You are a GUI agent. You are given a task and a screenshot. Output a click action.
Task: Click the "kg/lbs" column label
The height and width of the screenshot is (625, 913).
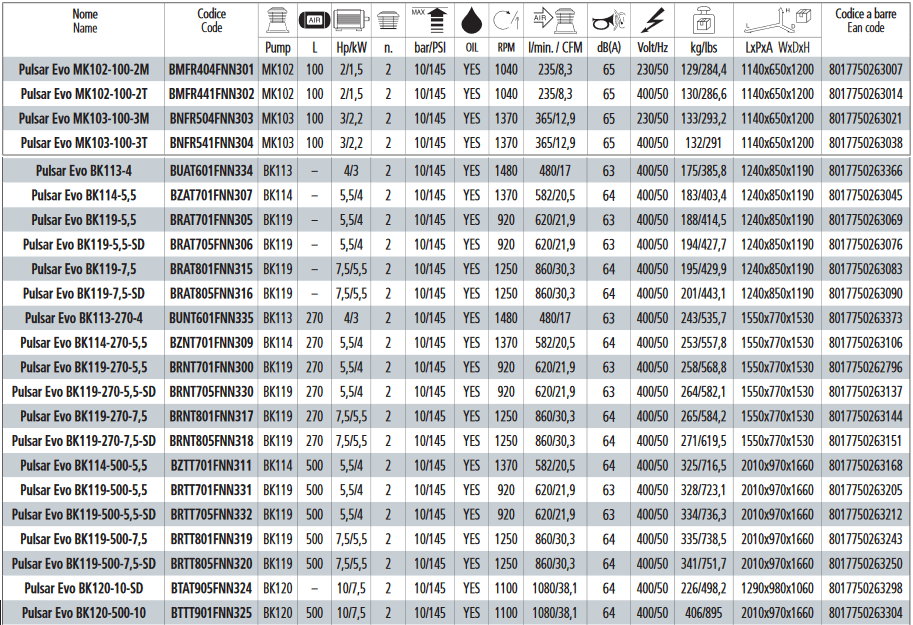click(x=703, y=48)
